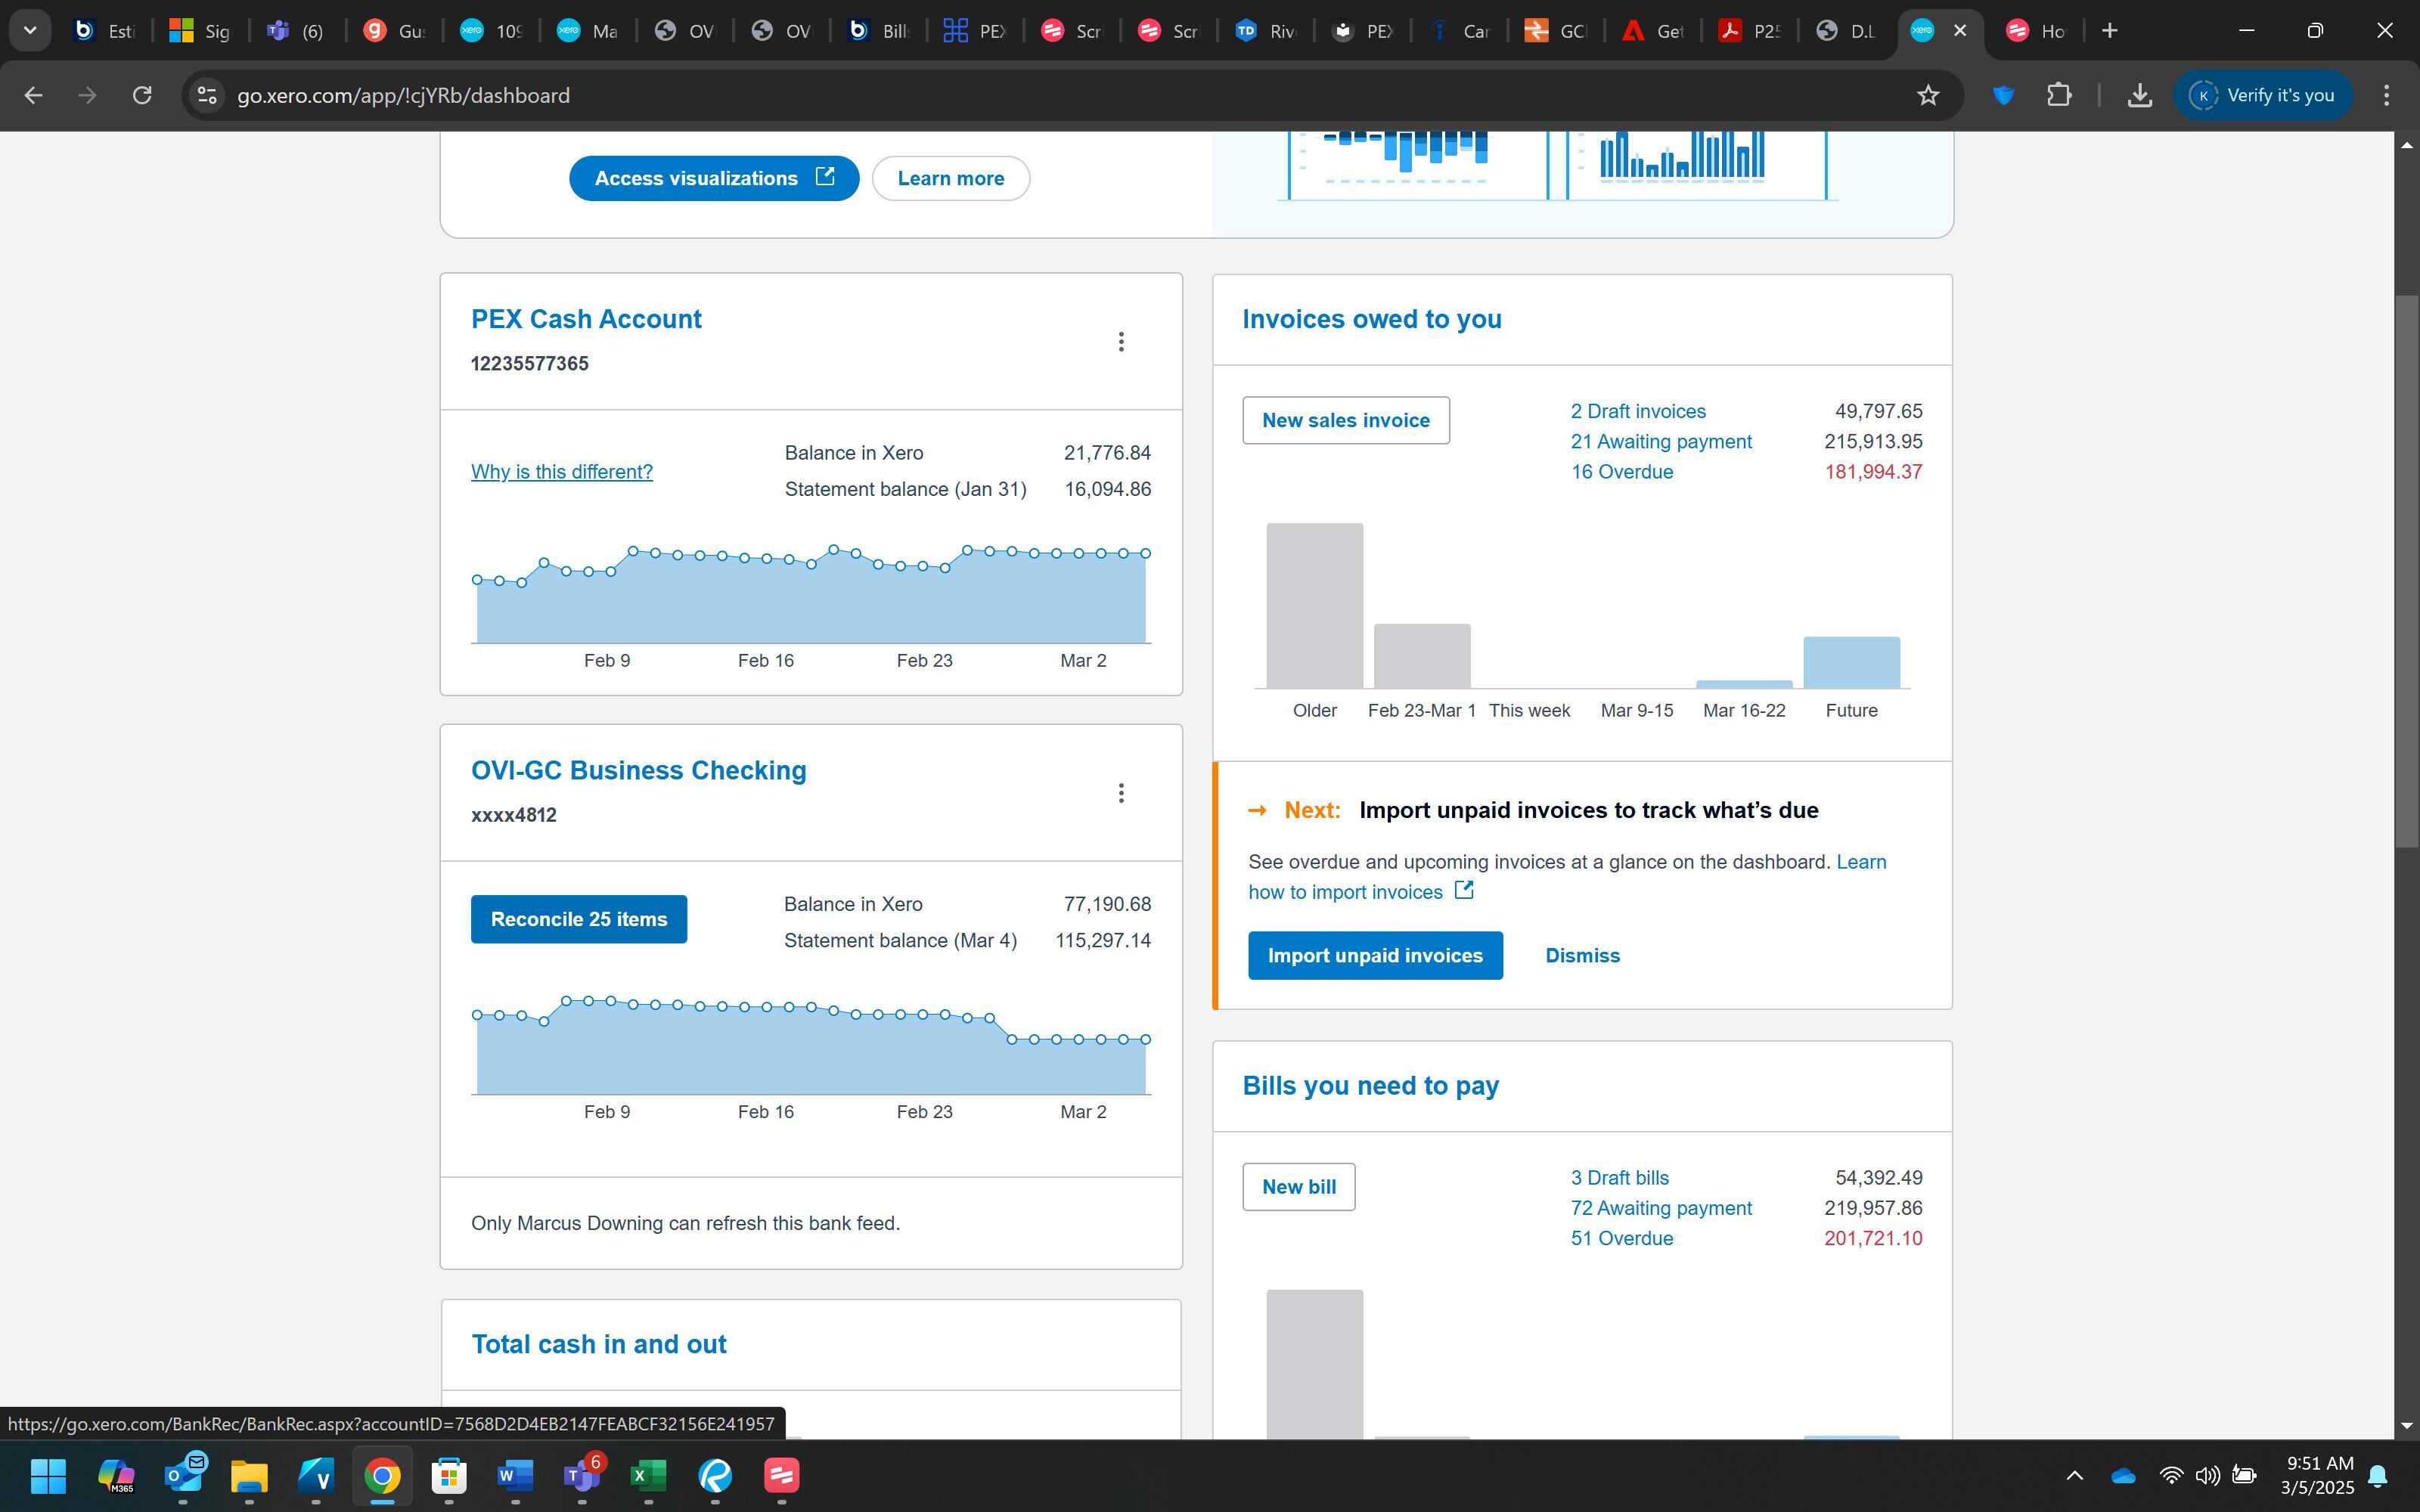This screenshot has width=2420, height=1512.
Task: Open PEX Cash Account options menu
Action: point(1121,342)
